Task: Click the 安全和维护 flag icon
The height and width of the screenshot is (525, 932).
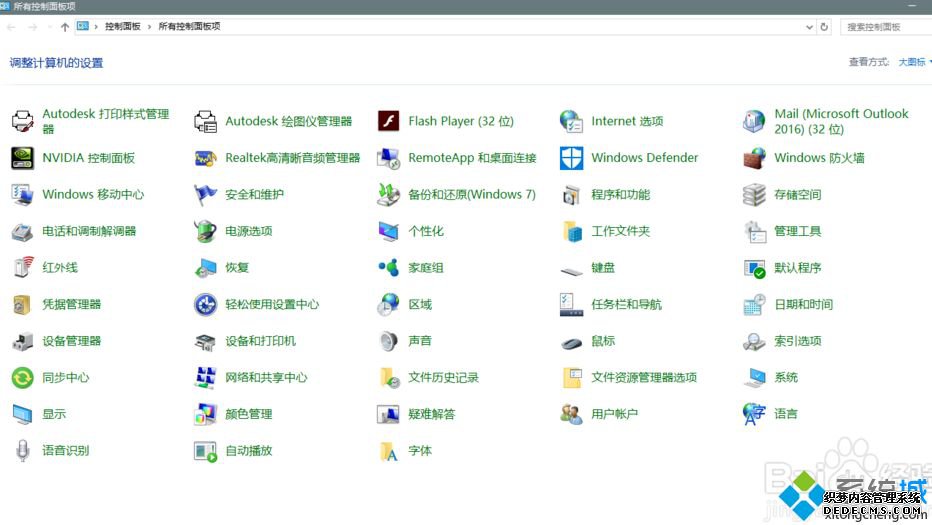Action: (206, 194)
